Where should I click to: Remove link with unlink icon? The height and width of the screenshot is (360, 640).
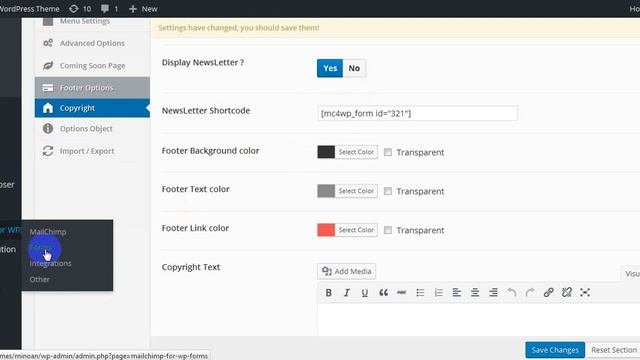[567, 293]
